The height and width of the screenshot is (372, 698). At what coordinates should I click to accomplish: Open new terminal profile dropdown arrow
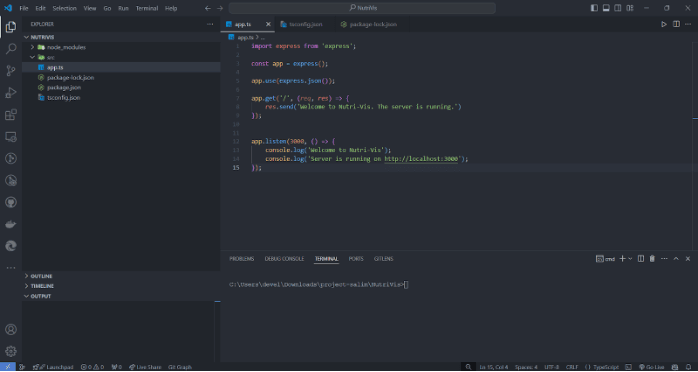click(x=630, y=259)
